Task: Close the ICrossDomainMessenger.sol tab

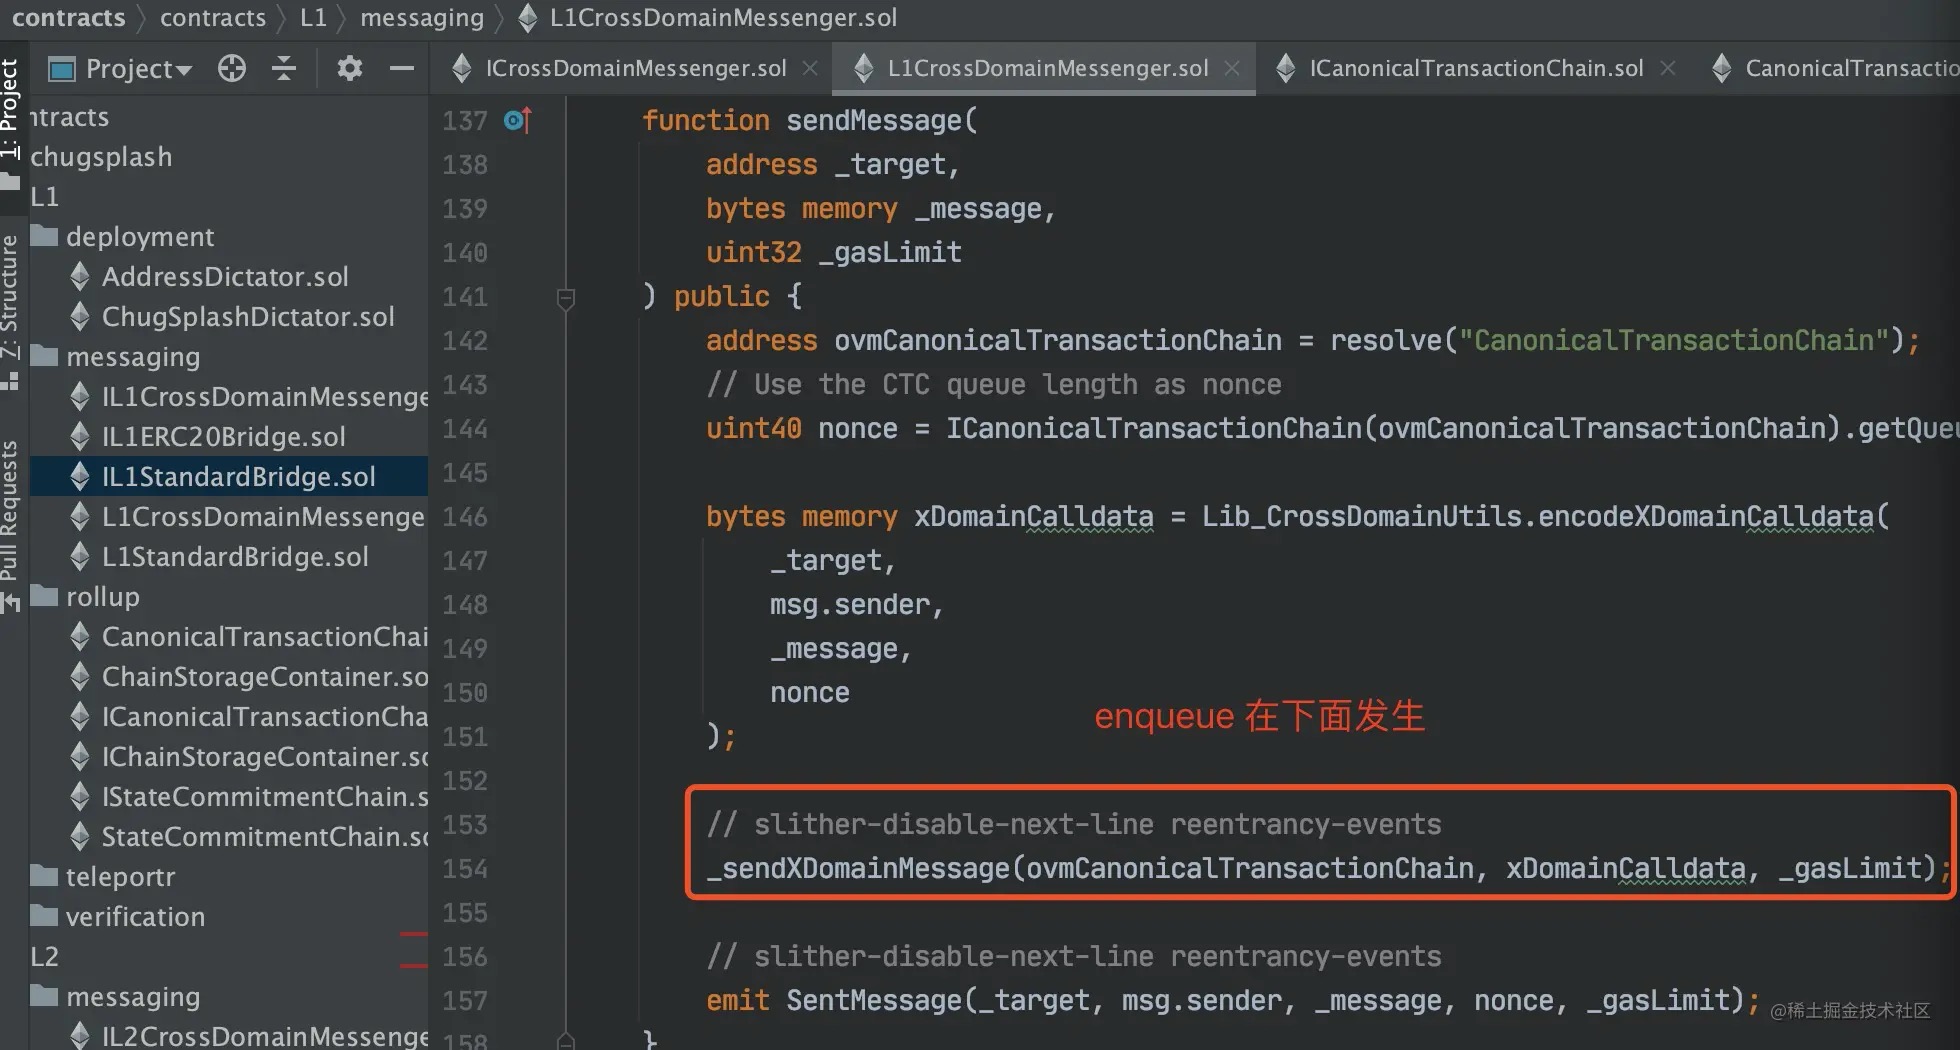Action: pos(810,68)
